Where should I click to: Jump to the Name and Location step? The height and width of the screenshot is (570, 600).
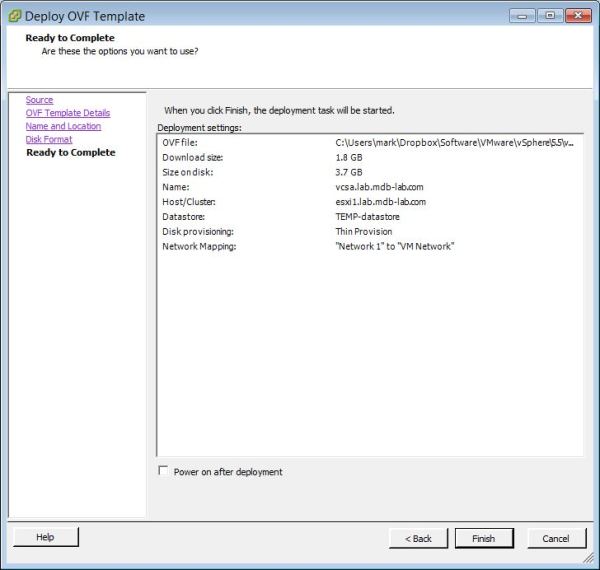click(x=63, y=126)
